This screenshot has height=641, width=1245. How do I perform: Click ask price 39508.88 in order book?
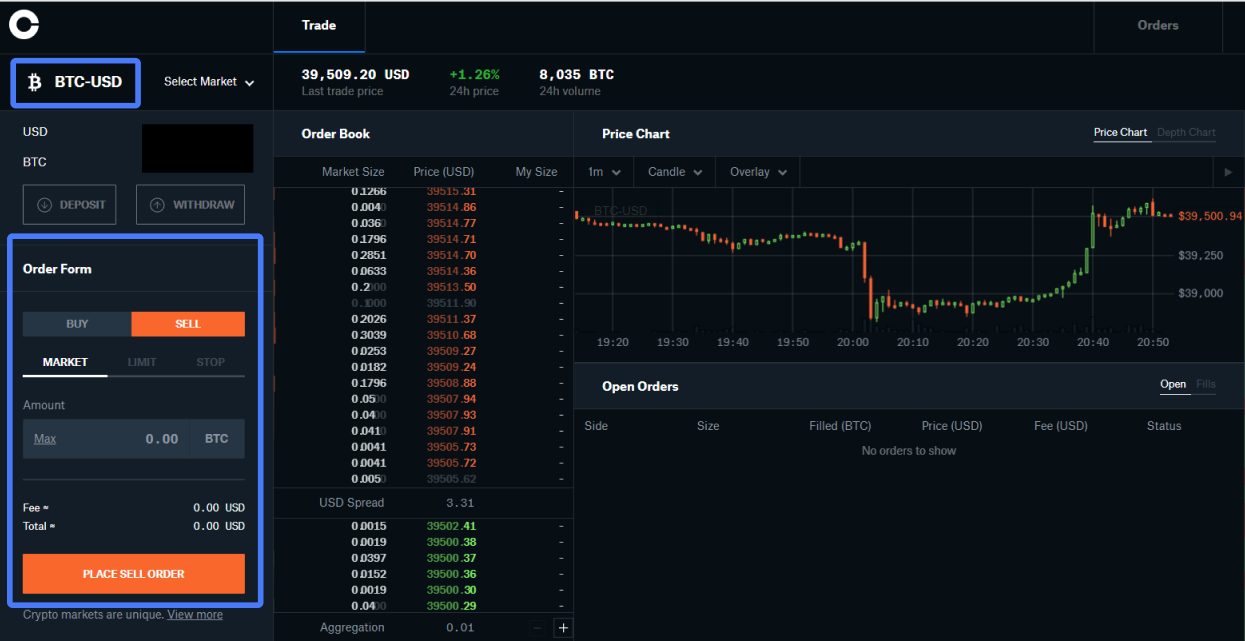pyautogui.click(x=451, y=383)
